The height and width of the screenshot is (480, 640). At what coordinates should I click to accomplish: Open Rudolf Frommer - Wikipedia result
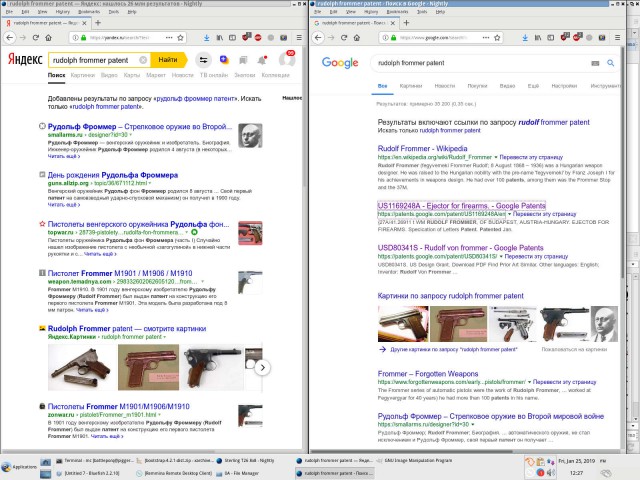[422, 149]
